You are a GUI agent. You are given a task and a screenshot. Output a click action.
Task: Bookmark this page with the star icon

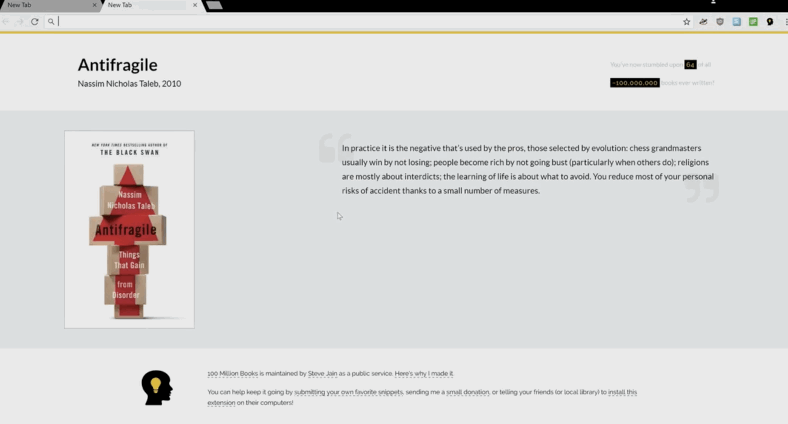coord(686,22)
